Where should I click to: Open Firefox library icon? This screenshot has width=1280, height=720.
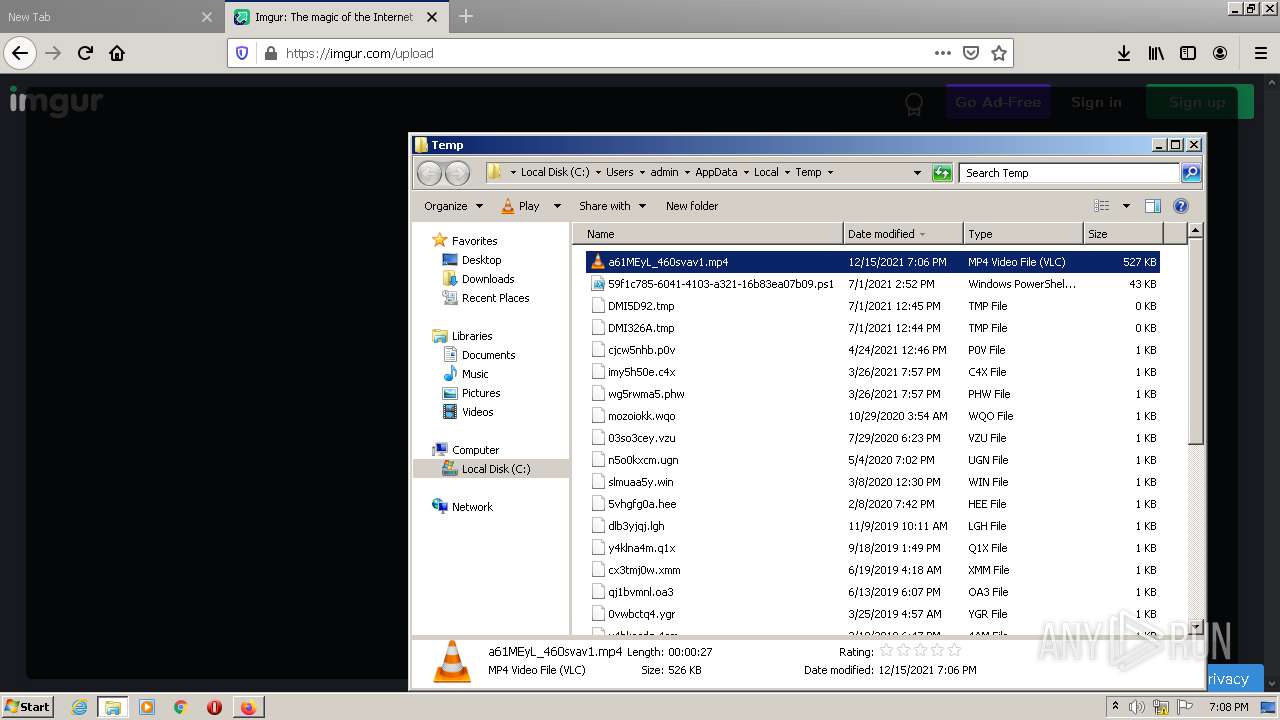pos(1156,53)
